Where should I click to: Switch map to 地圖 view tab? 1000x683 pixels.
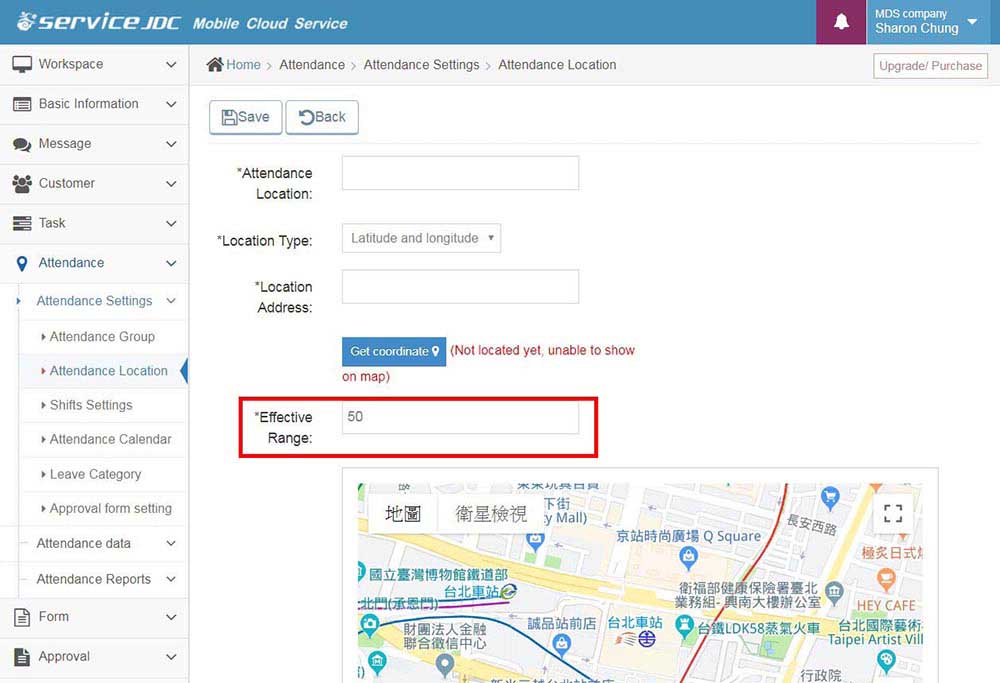click(x=403, y=513)
